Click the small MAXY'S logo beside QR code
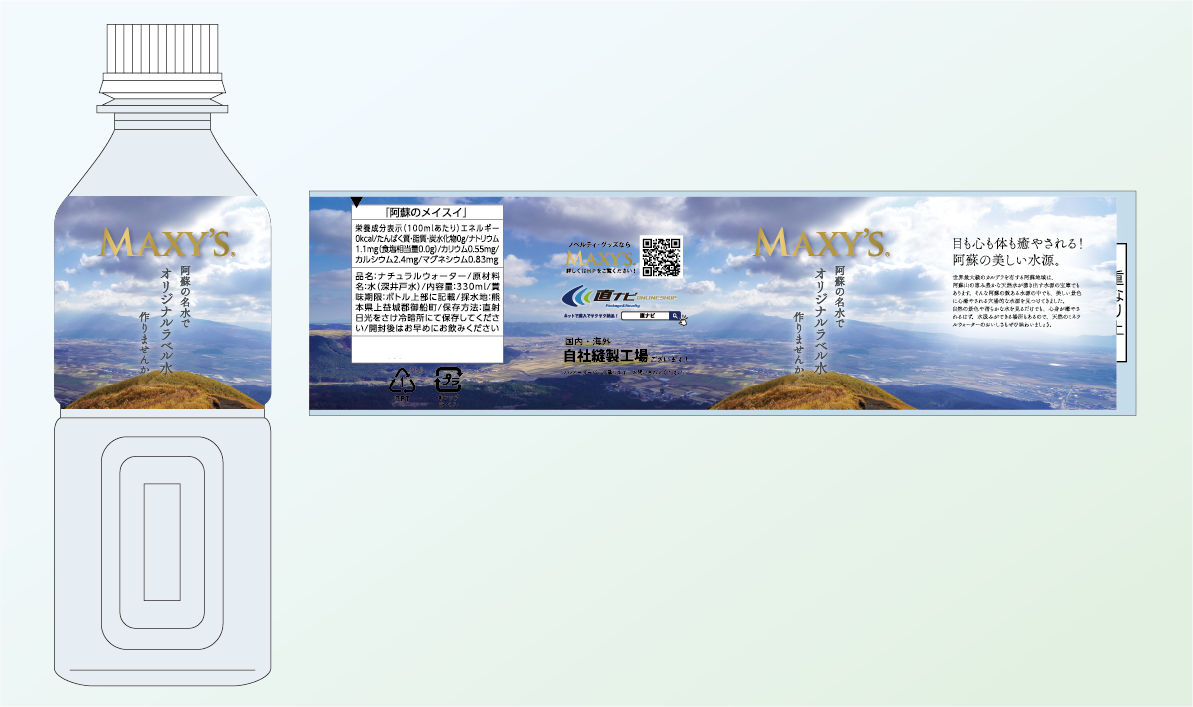The width and height of the screenshot is (1193, 707). 600,258
